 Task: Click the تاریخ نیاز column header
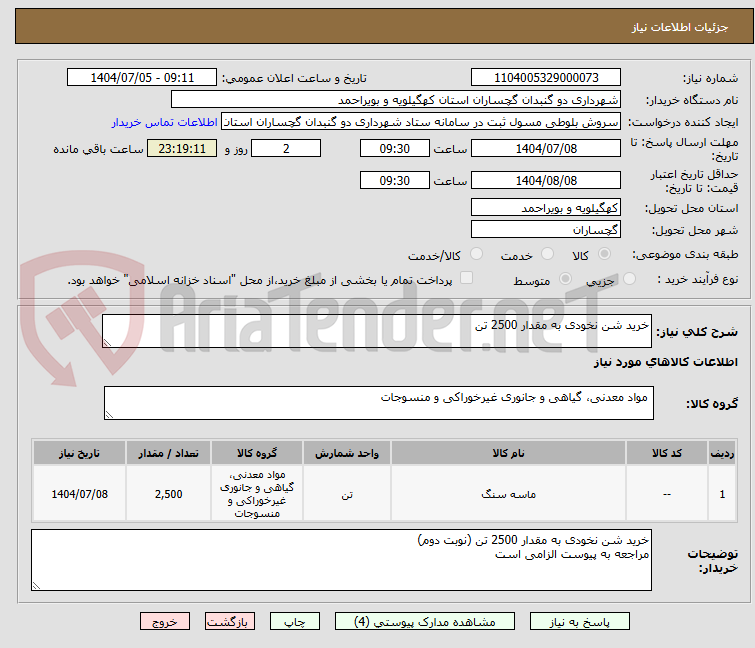point(79,453)
